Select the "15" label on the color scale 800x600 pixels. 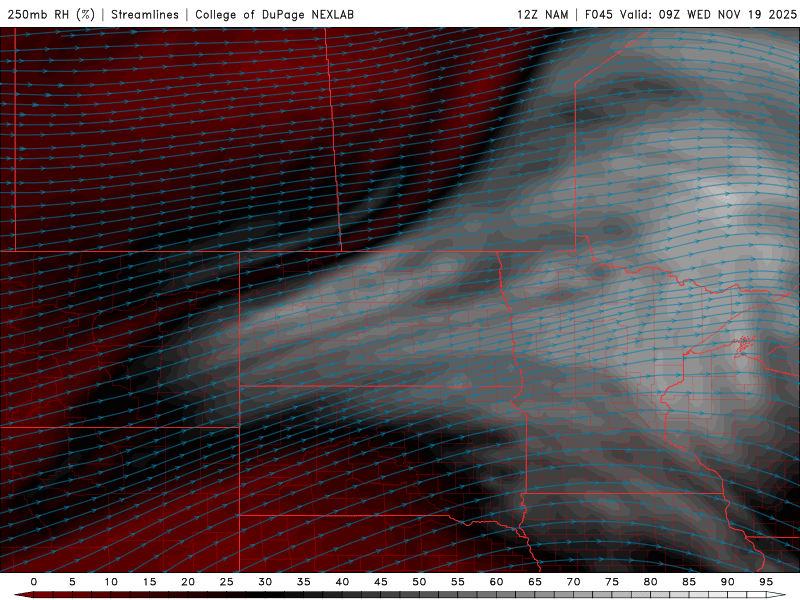(x=149, y=582)
